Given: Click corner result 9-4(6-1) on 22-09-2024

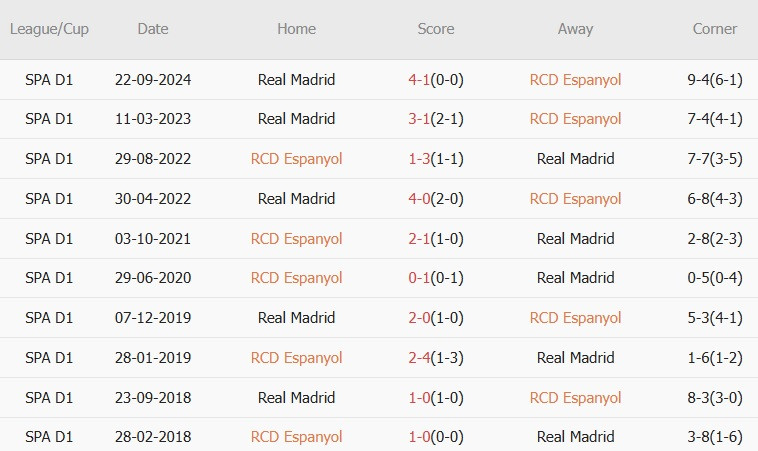Looking at the screenshot, I should point(714,80).
